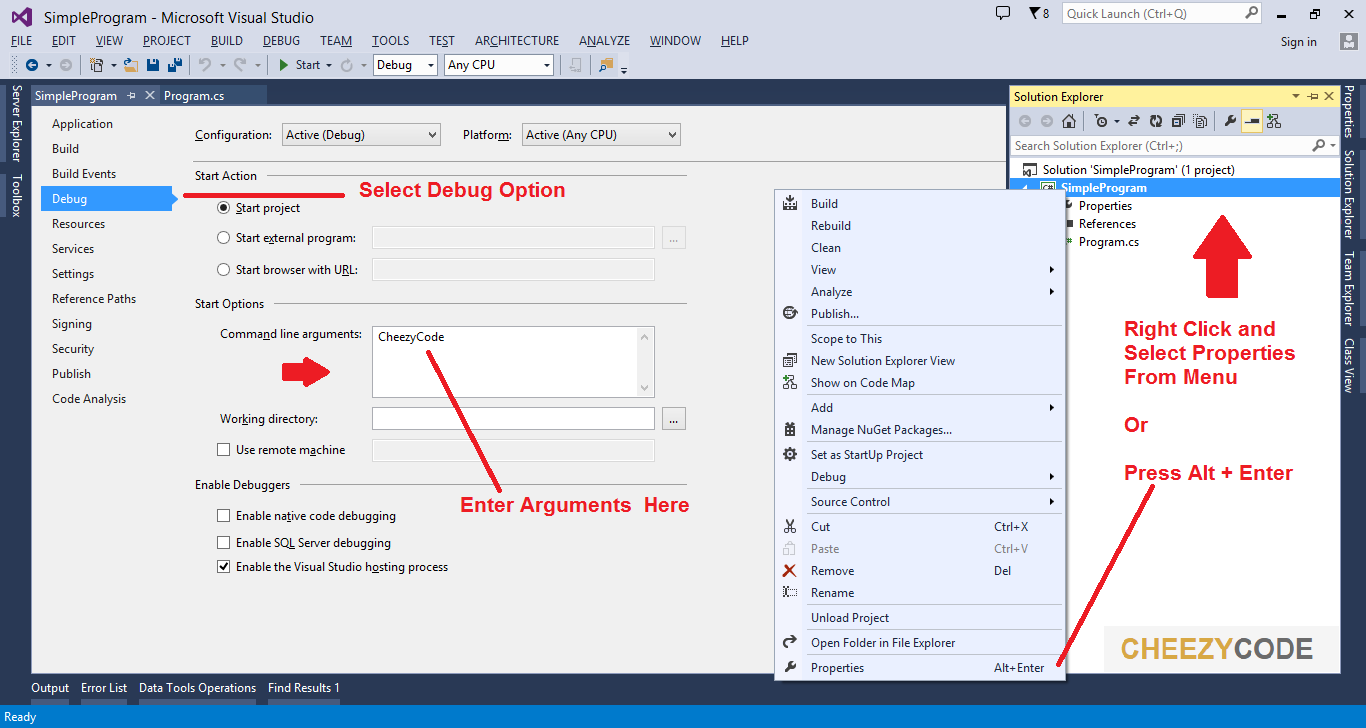This screenshot has width=1366, height=728.
Task: Open the Solution Explorer Window Position dropdown arrow
Action: 1296,96
